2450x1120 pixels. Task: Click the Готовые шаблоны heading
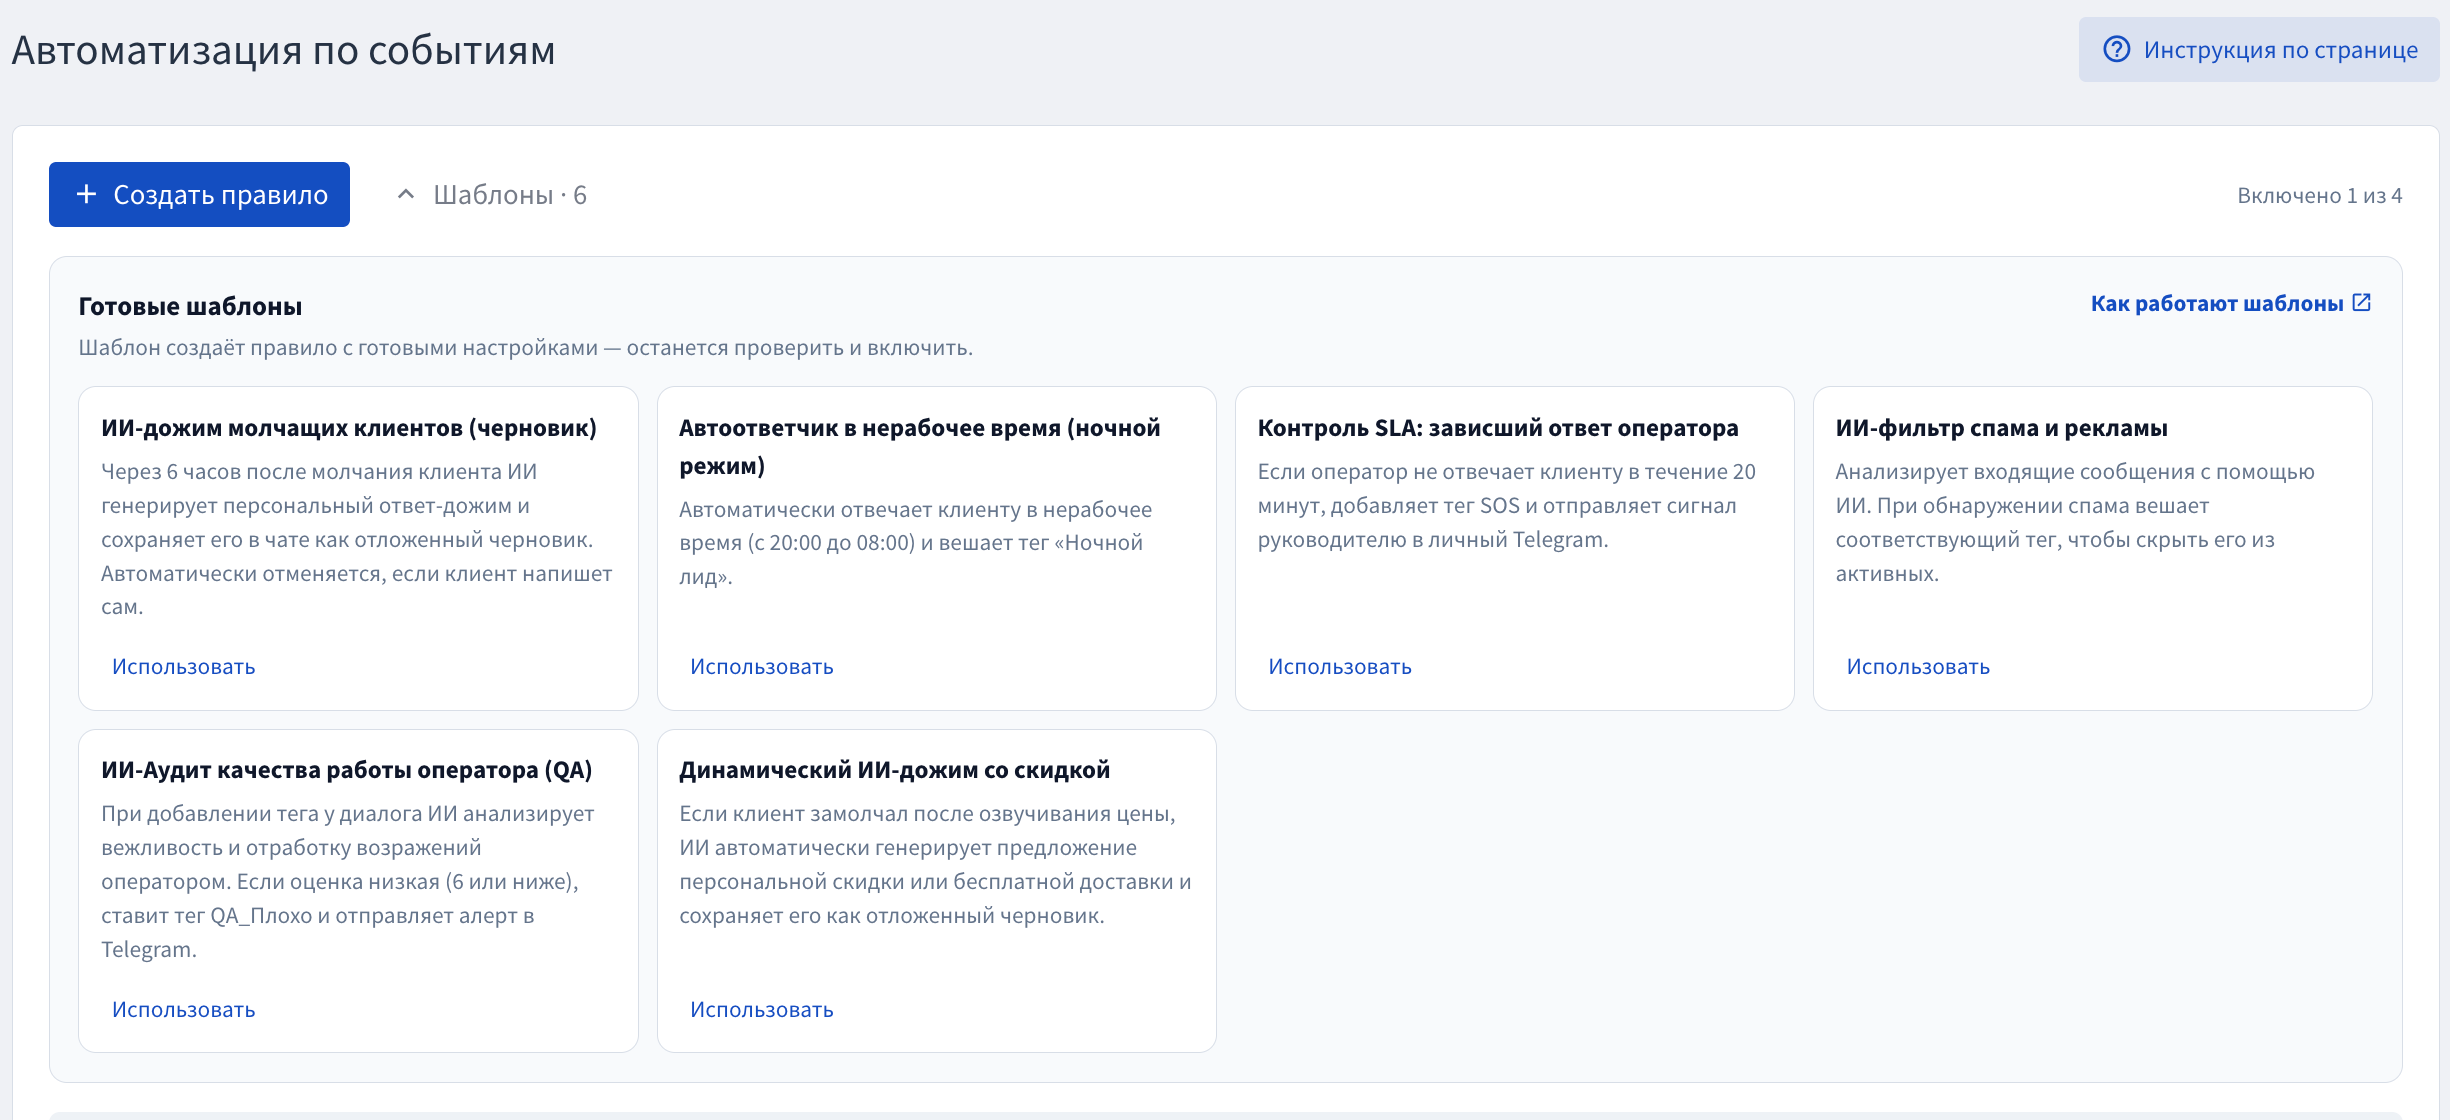tap(190, 306)
